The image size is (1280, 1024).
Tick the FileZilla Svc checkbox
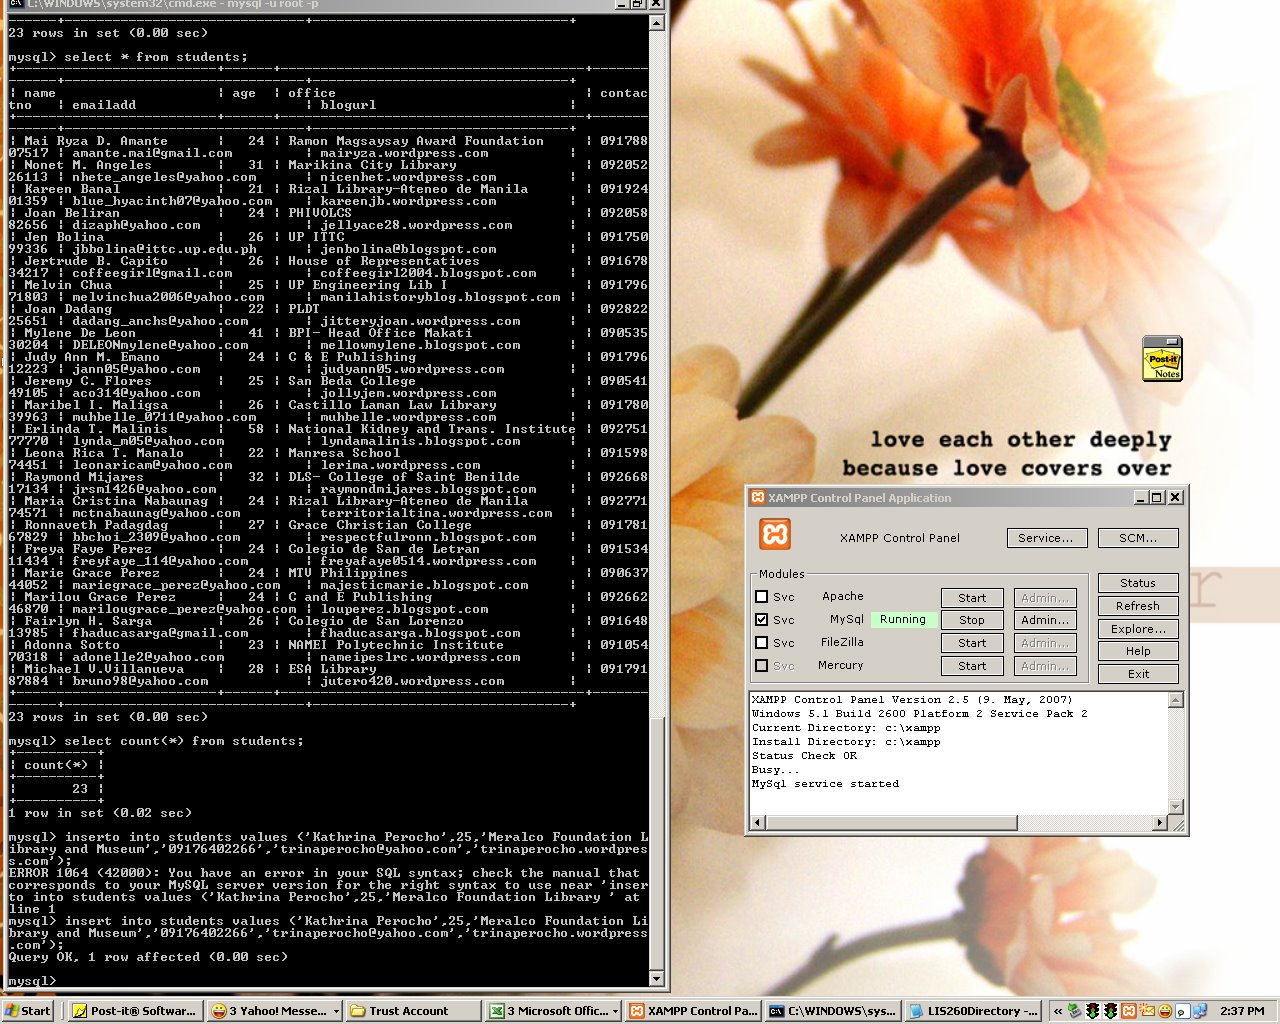click(762, 643)
